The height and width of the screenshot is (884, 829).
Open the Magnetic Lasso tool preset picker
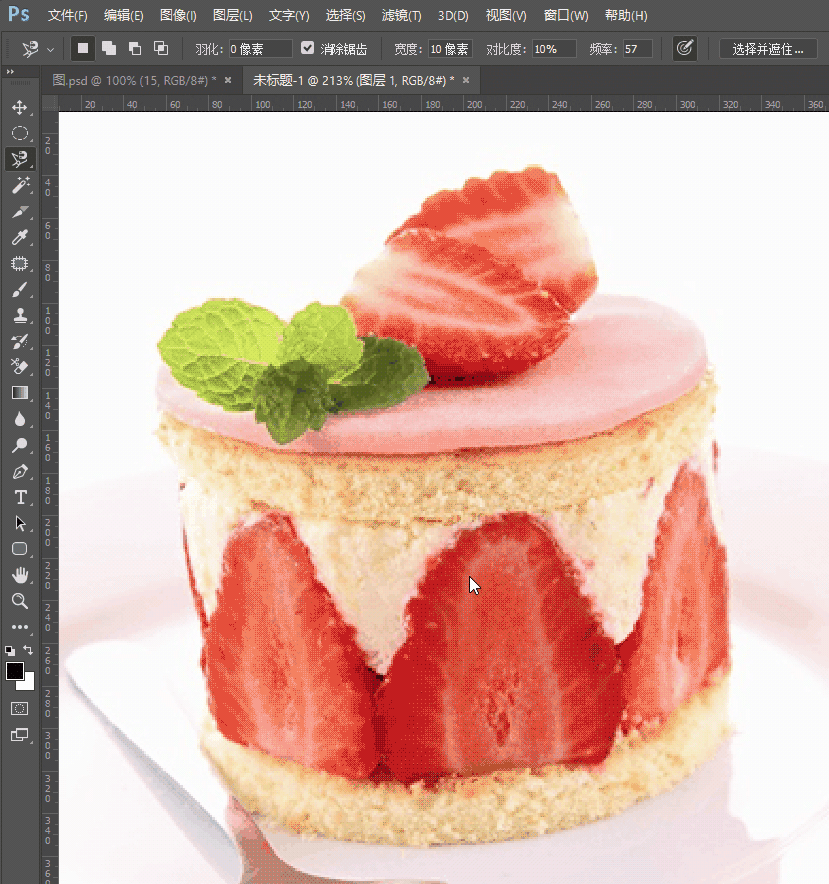click(38, 48)
